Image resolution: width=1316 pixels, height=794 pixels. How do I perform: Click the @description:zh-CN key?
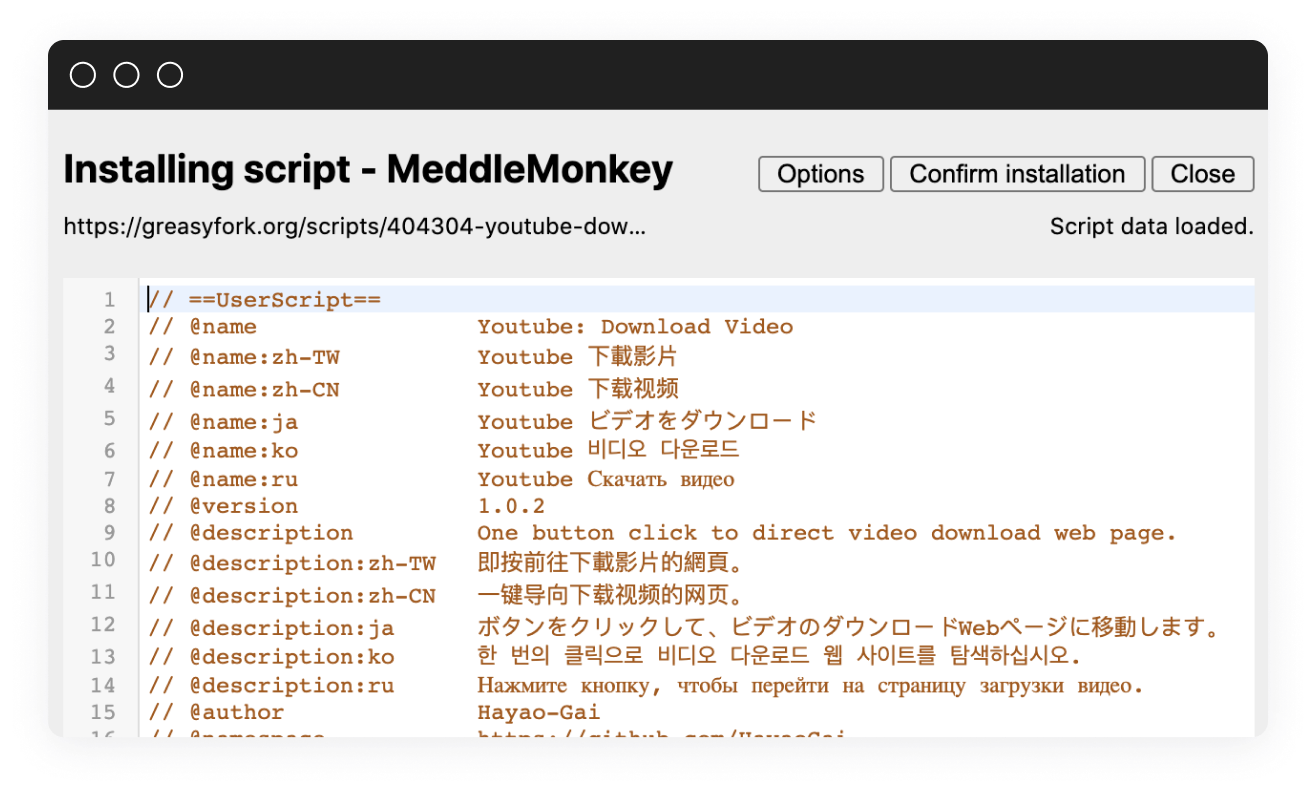tap(313, 596)
